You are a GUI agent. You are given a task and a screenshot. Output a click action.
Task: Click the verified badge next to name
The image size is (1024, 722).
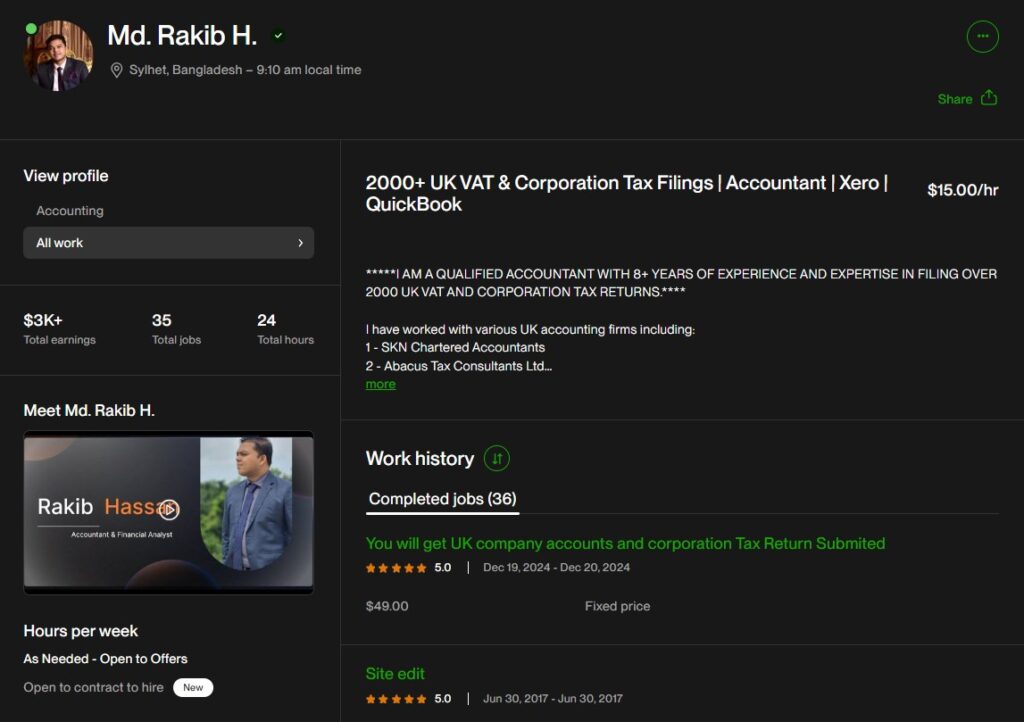[x=278, y=36]
